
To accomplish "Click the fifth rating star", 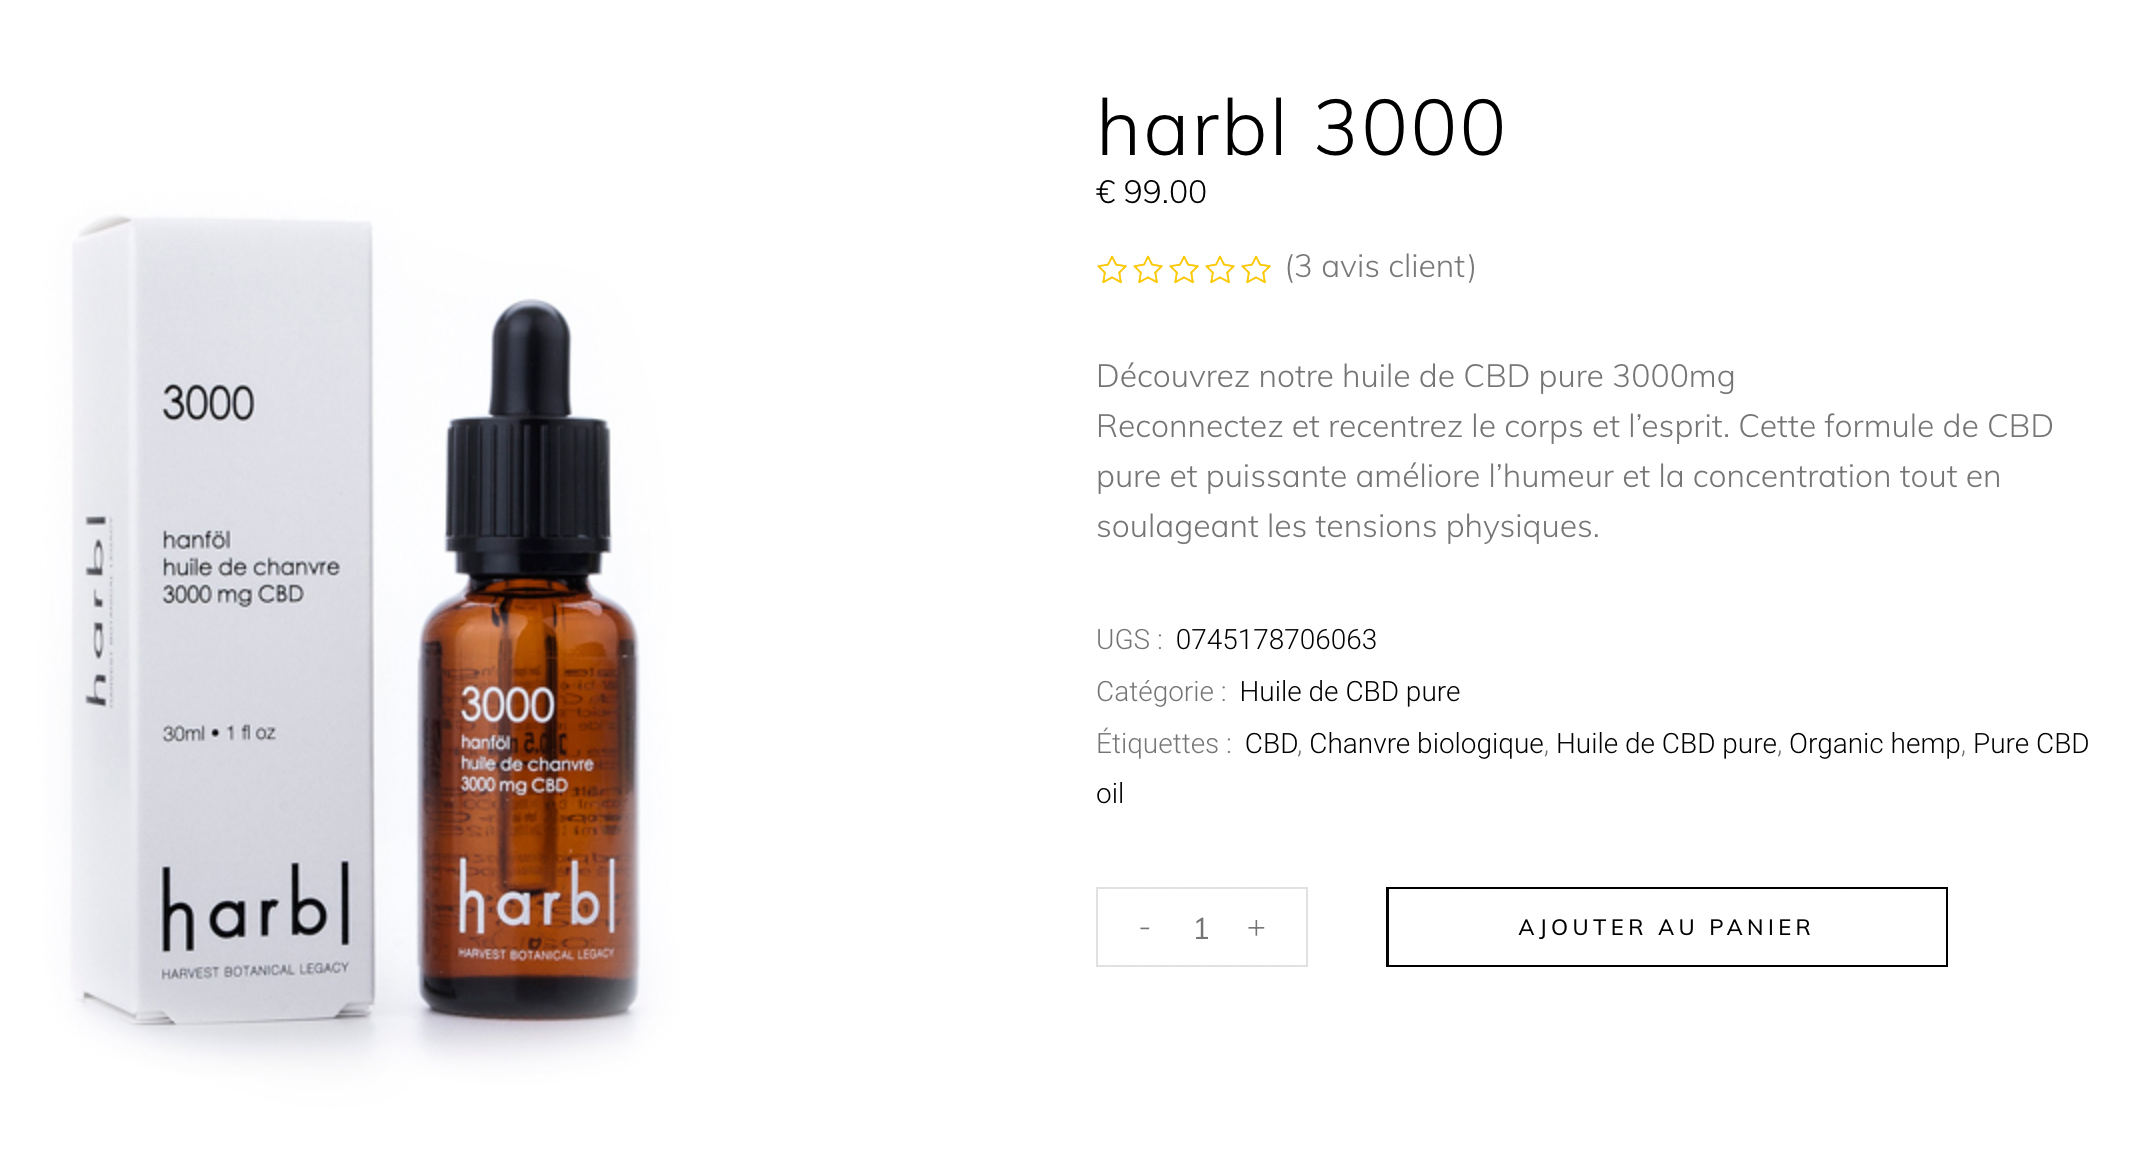I will click(x=1256, y=270).
